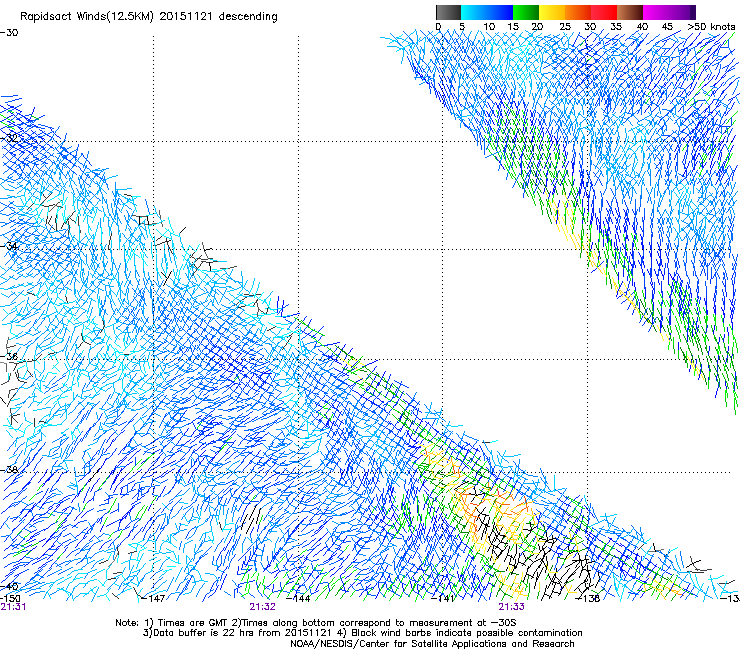This screenshot has width=740, height=650.
Task: Click the 'NOAA/NESDIS/Center for Satellite Applications' credit line
Action: [432, 644]
